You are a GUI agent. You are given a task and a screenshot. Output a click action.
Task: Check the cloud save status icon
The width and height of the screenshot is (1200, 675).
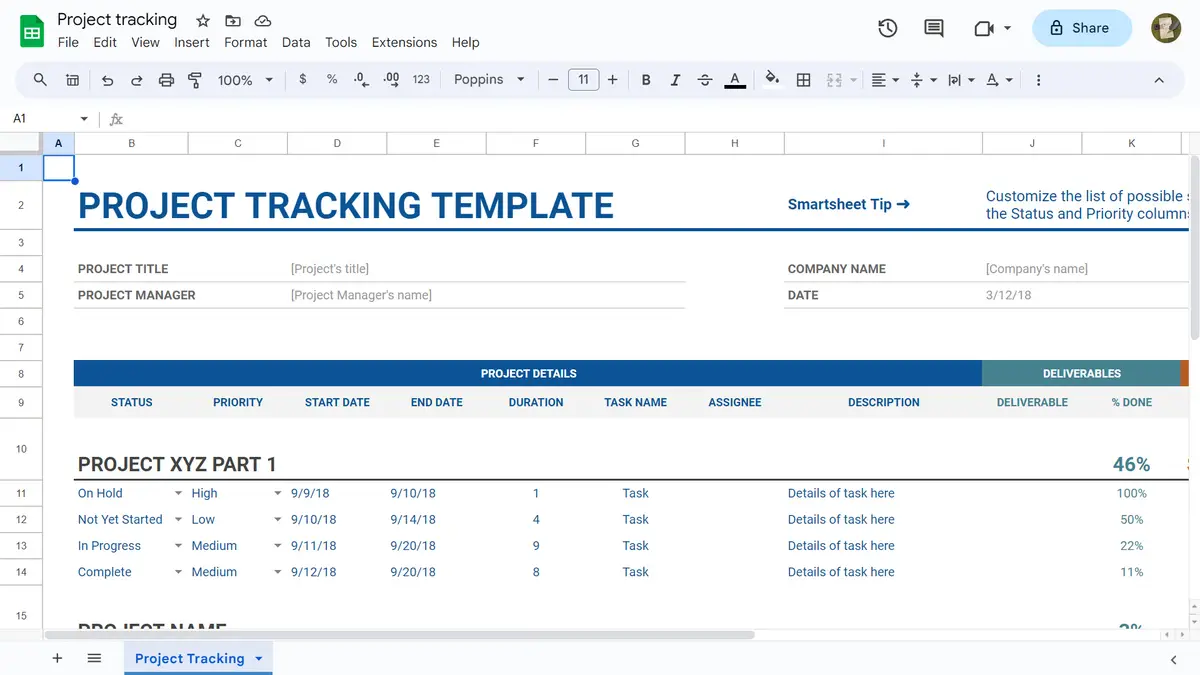click(x=263, y=21)
